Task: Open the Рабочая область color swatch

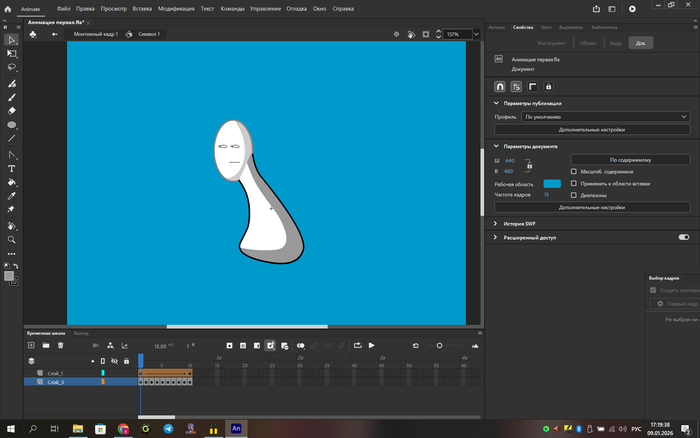Action: pyautogui.click(x=552, y=184)
